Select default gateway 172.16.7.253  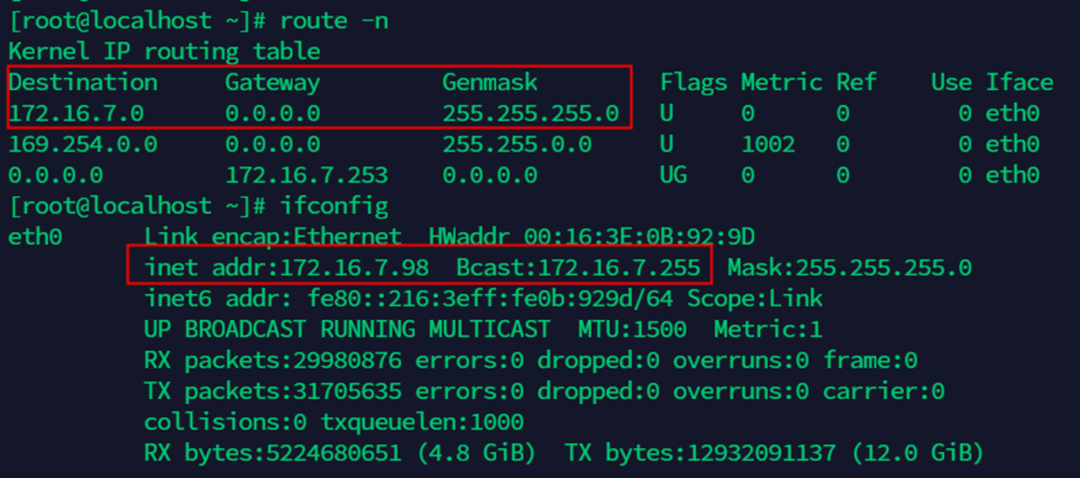[307, 175]
